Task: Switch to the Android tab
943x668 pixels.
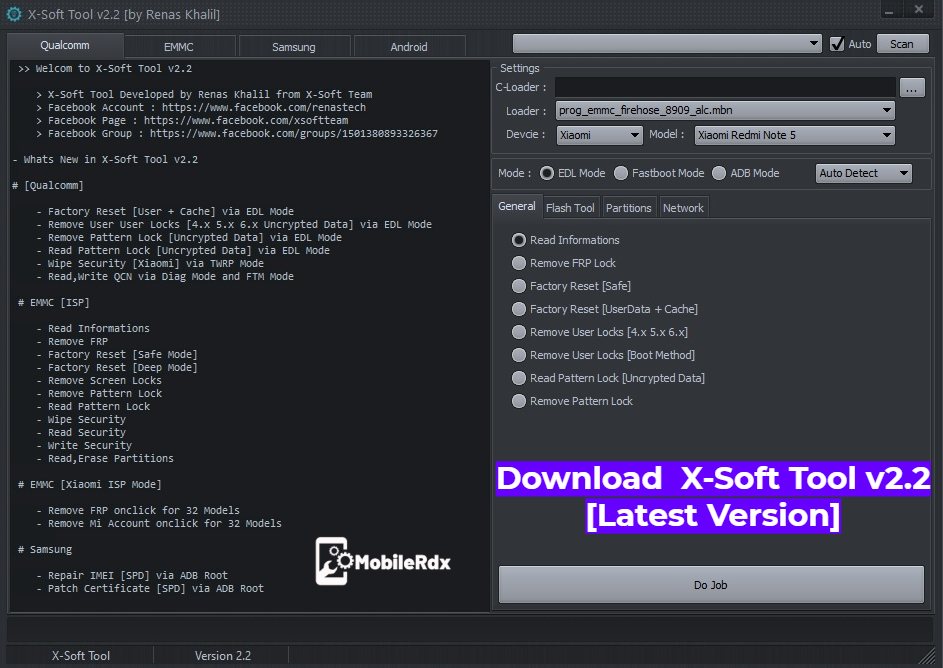Action: click(x=409, y=47)
